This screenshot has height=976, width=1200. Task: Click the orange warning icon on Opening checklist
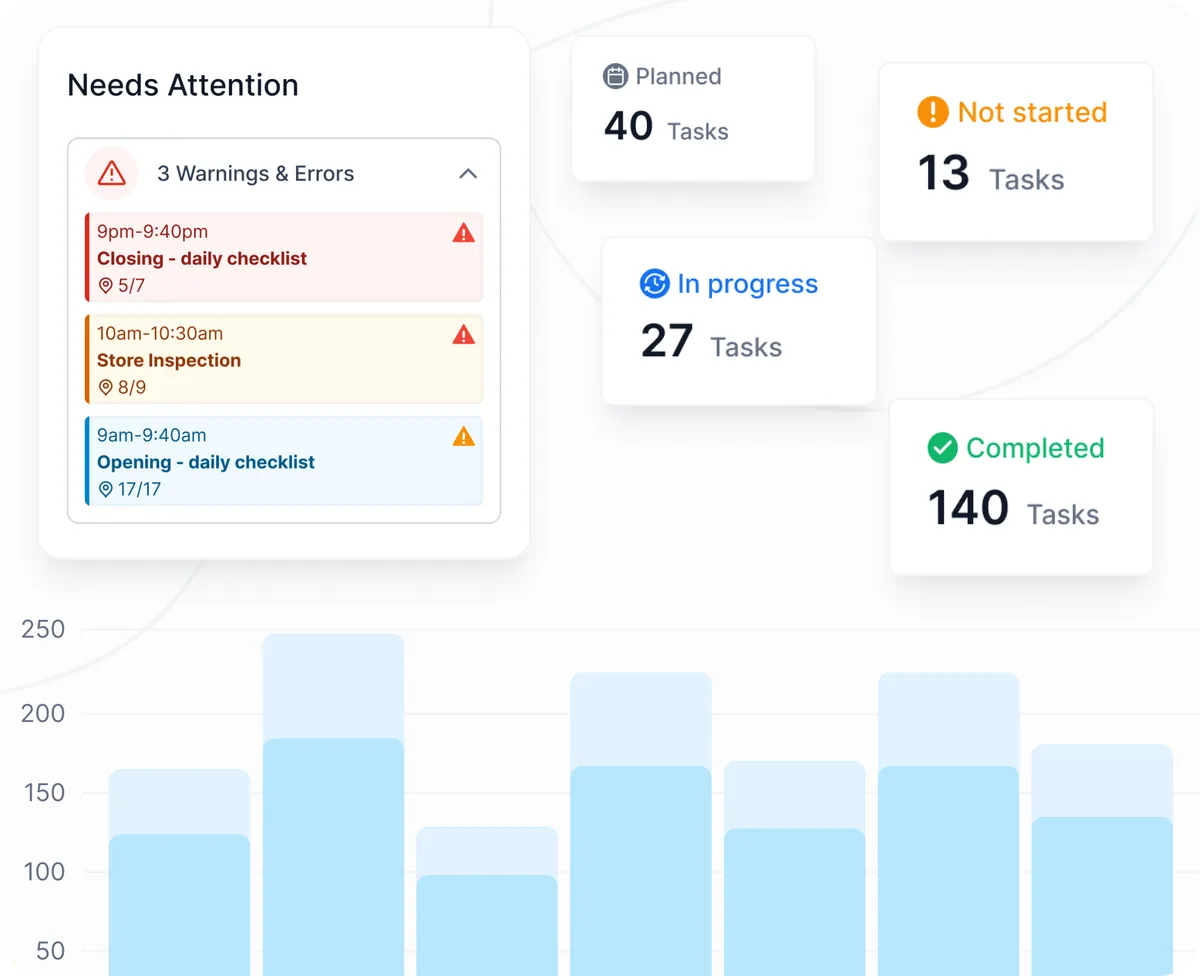tap(463, 437)
